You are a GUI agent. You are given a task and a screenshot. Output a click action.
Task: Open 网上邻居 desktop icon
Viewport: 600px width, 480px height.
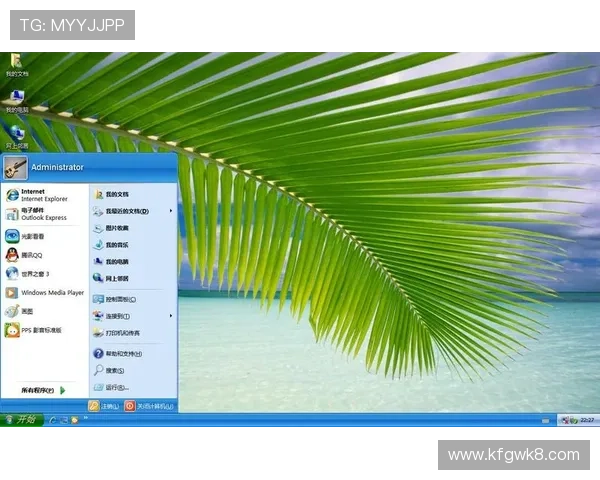[16, 135]
